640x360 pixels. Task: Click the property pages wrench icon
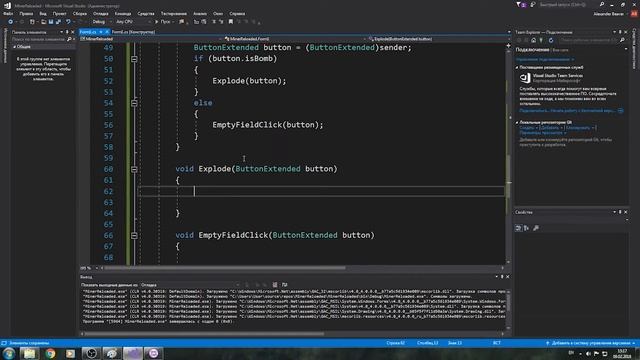tap(536, 228)
